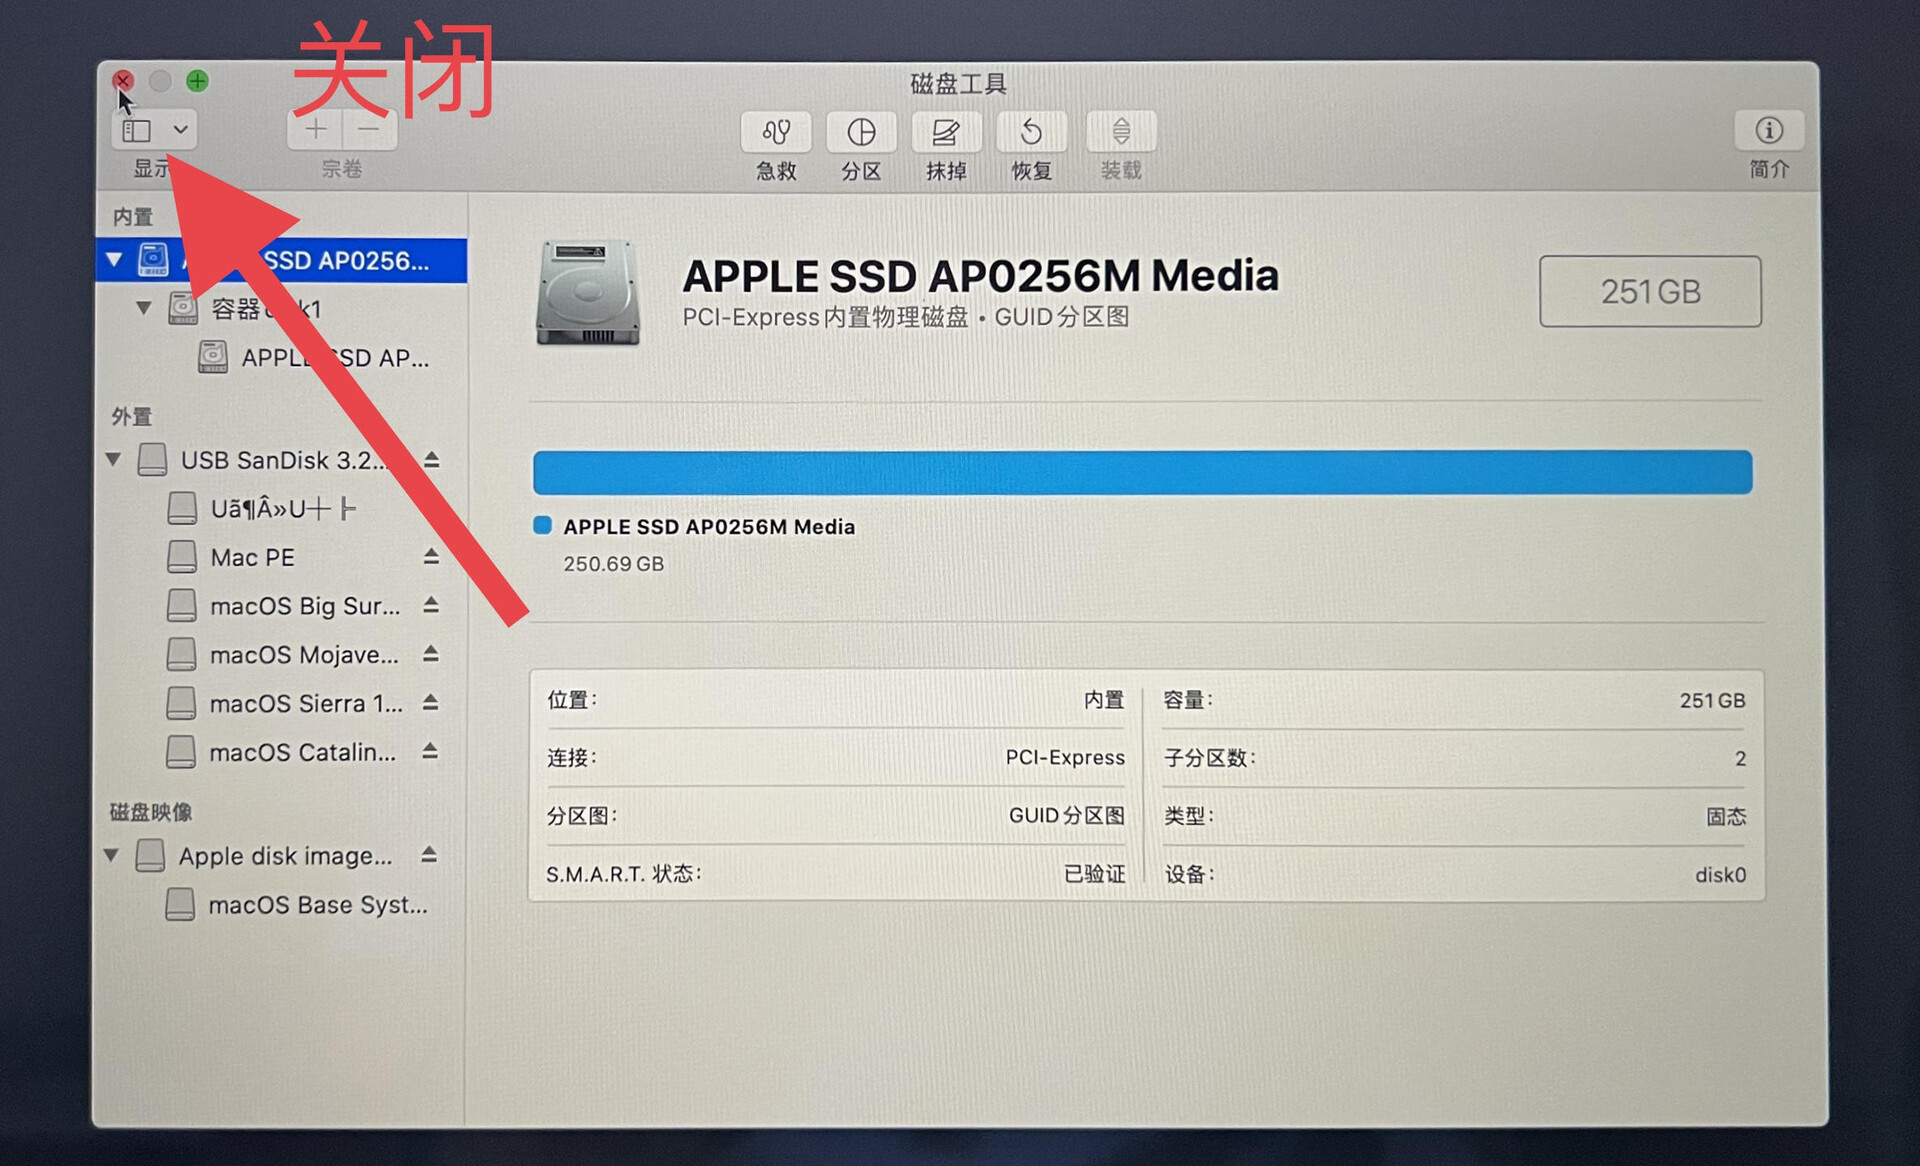Image resolution: width=1920 pixels, height=1166 pixels.
Task: Select the macOS Catalina volume
Action: click(x=282, y=752)
